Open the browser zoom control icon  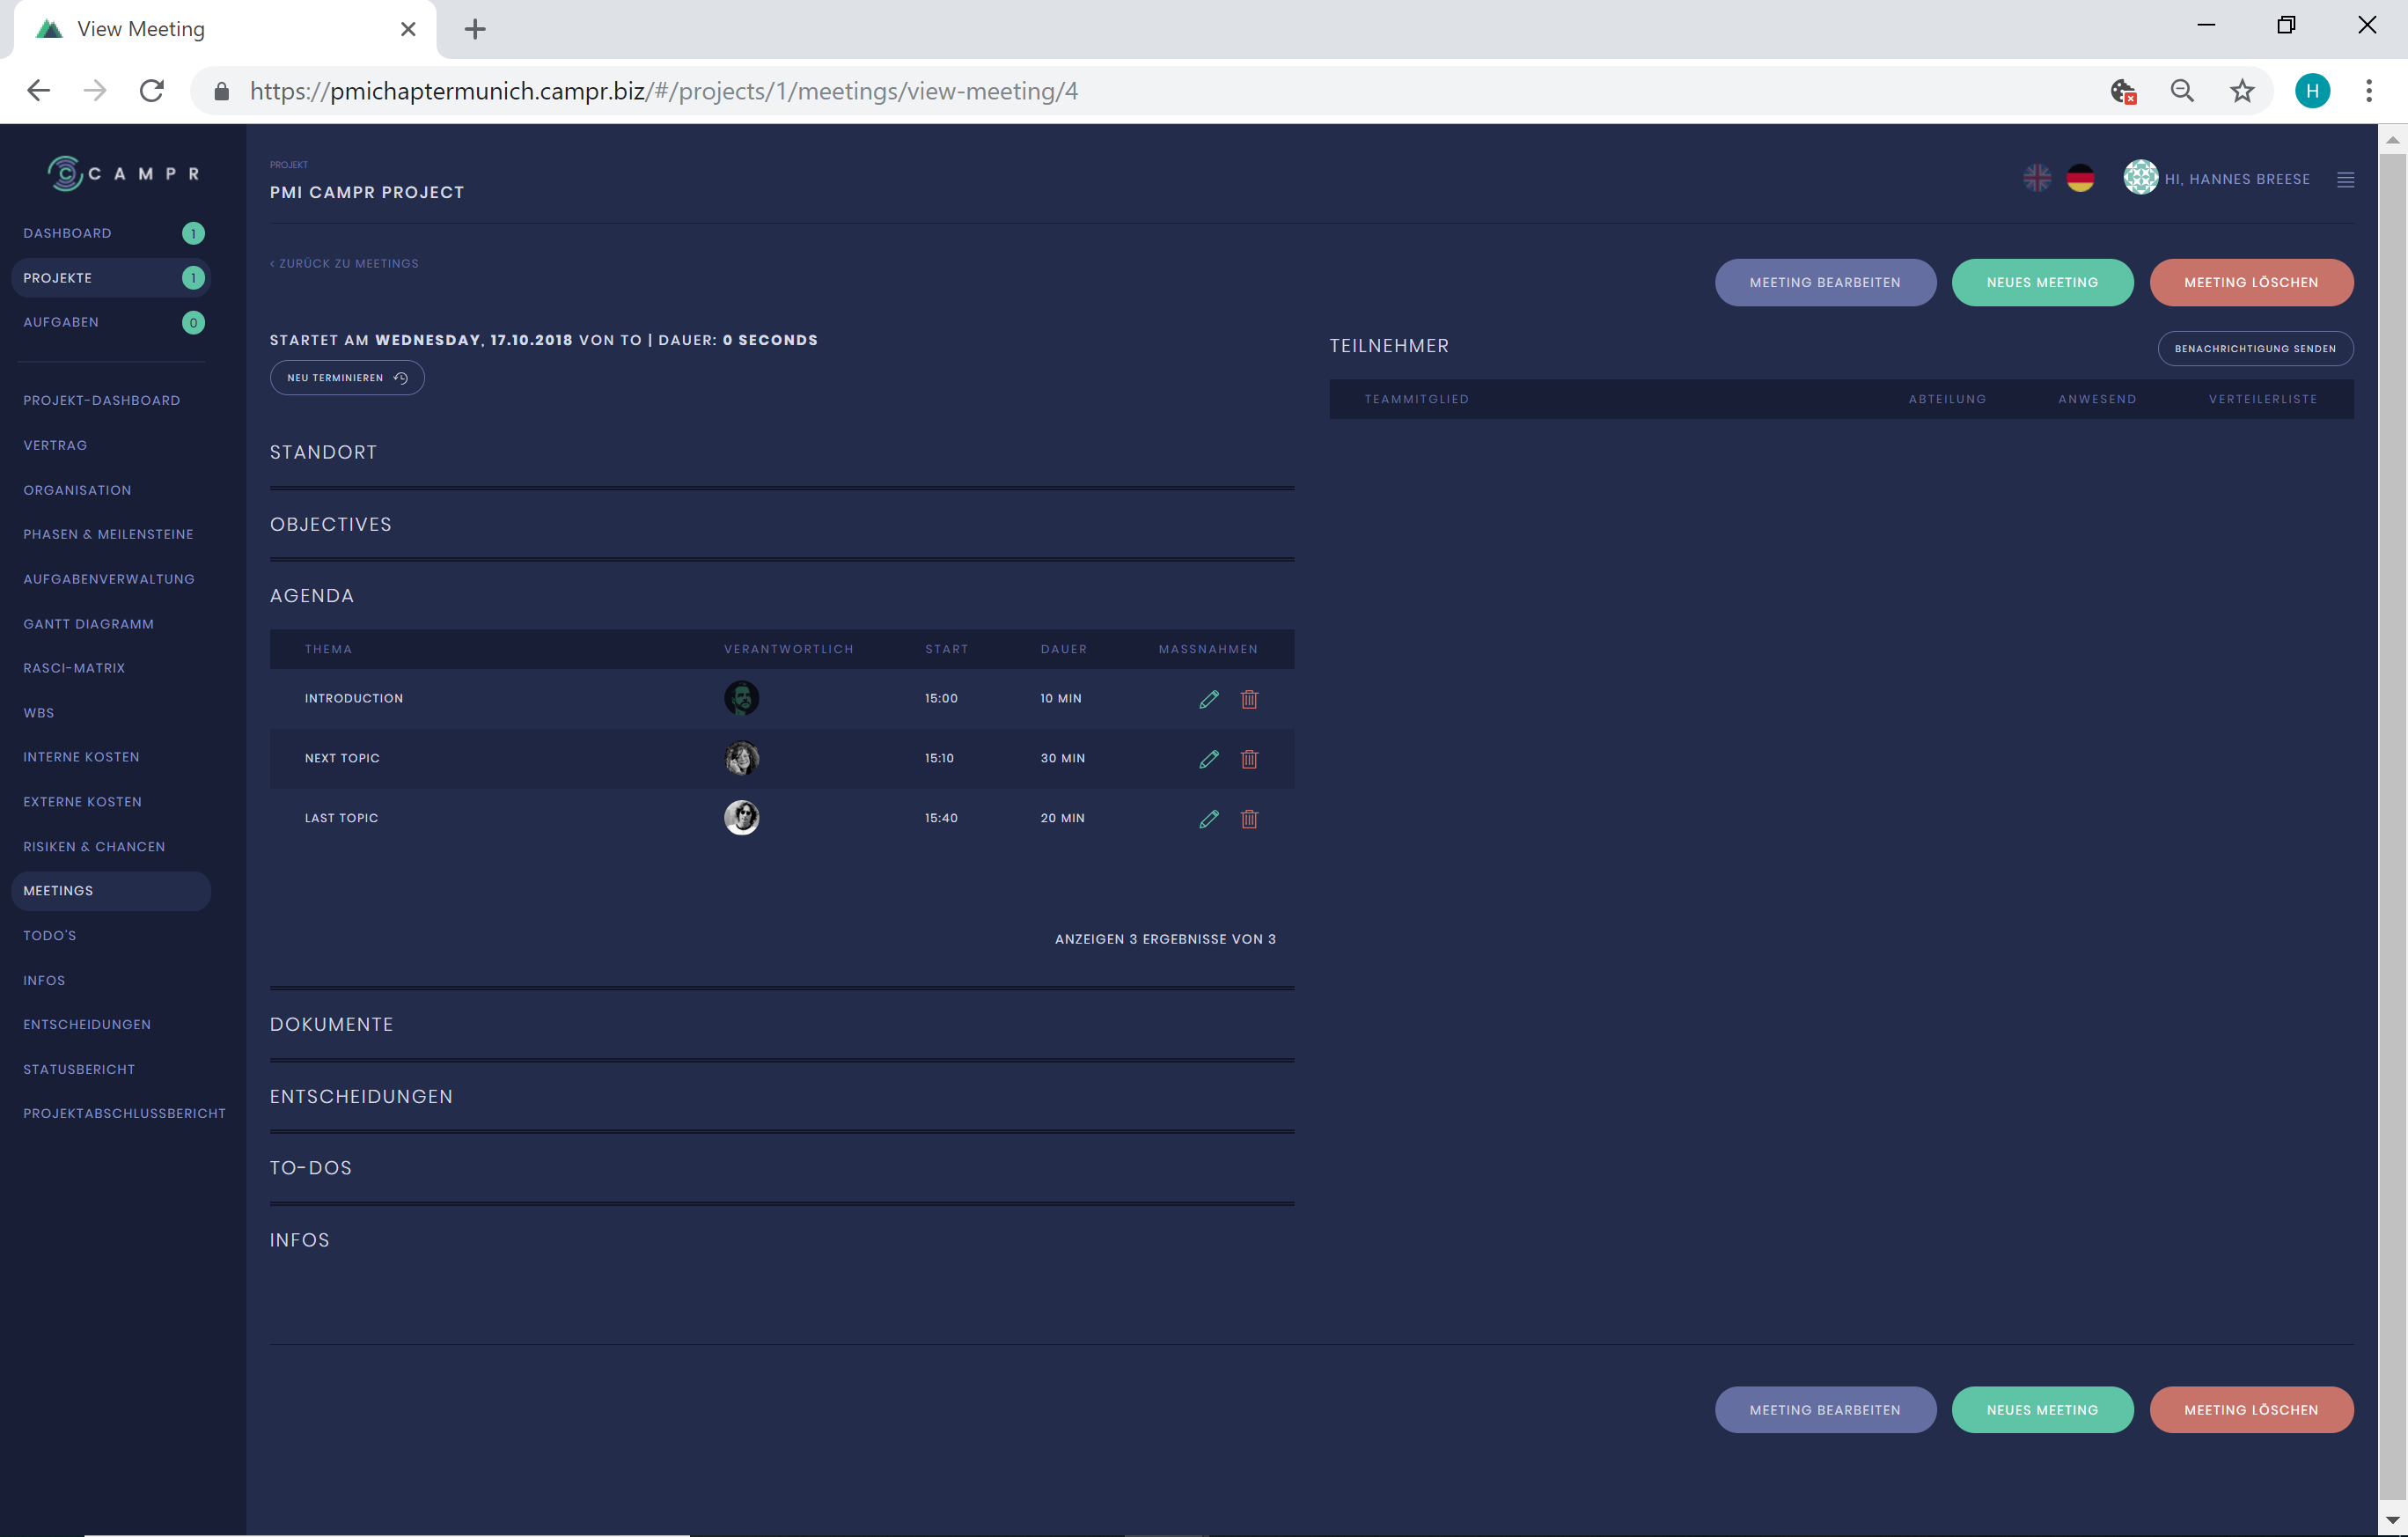[2181, 91]
